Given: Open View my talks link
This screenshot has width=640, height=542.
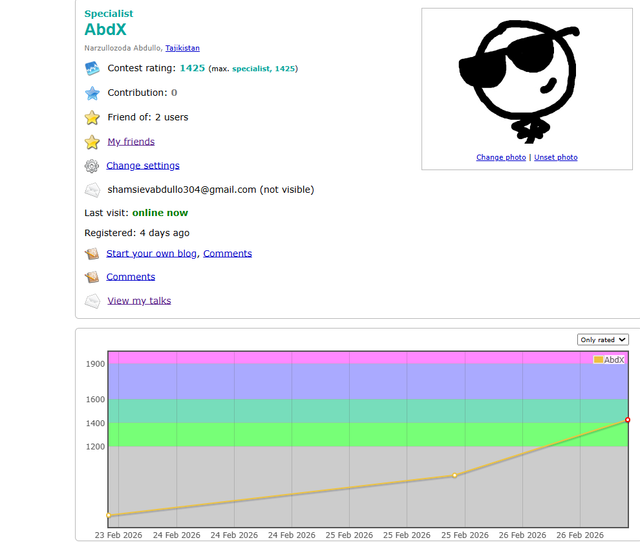Looking at the screenshot, I should 139,301.
